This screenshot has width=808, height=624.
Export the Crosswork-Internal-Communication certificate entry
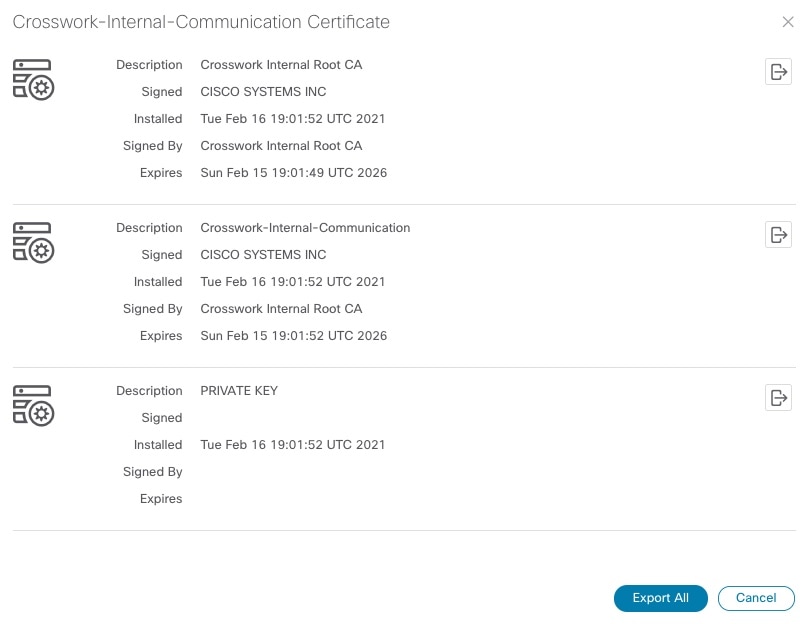[778, 235]
